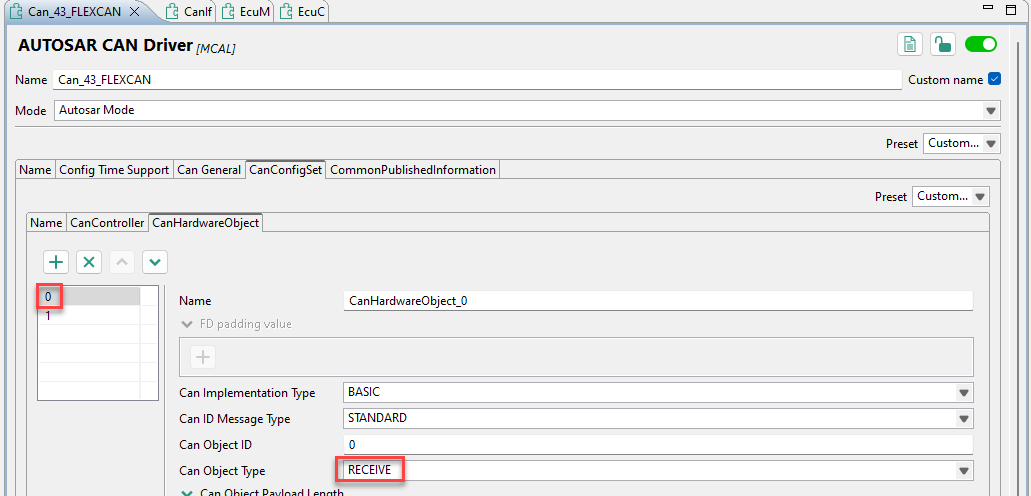Toggle the green component enable switch
The height and width of the screenshot is (496, 1031).
coord(980,45)
